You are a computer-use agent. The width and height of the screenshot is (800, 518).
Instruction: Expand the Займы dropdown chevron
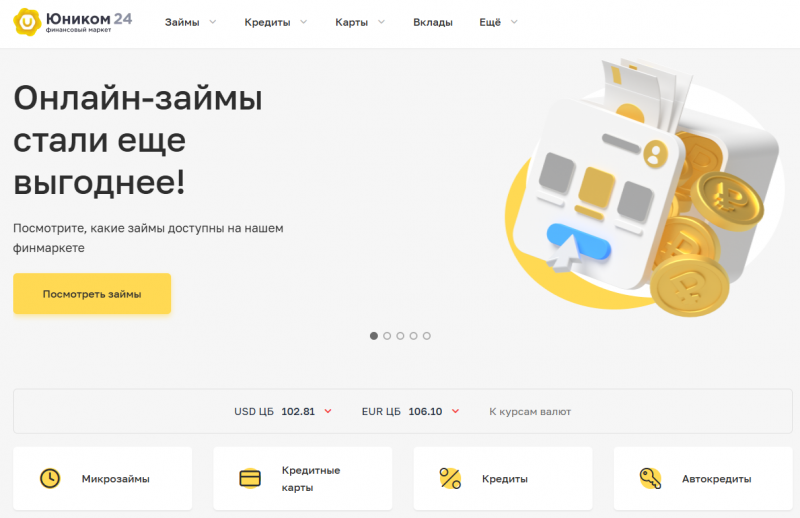213,22
